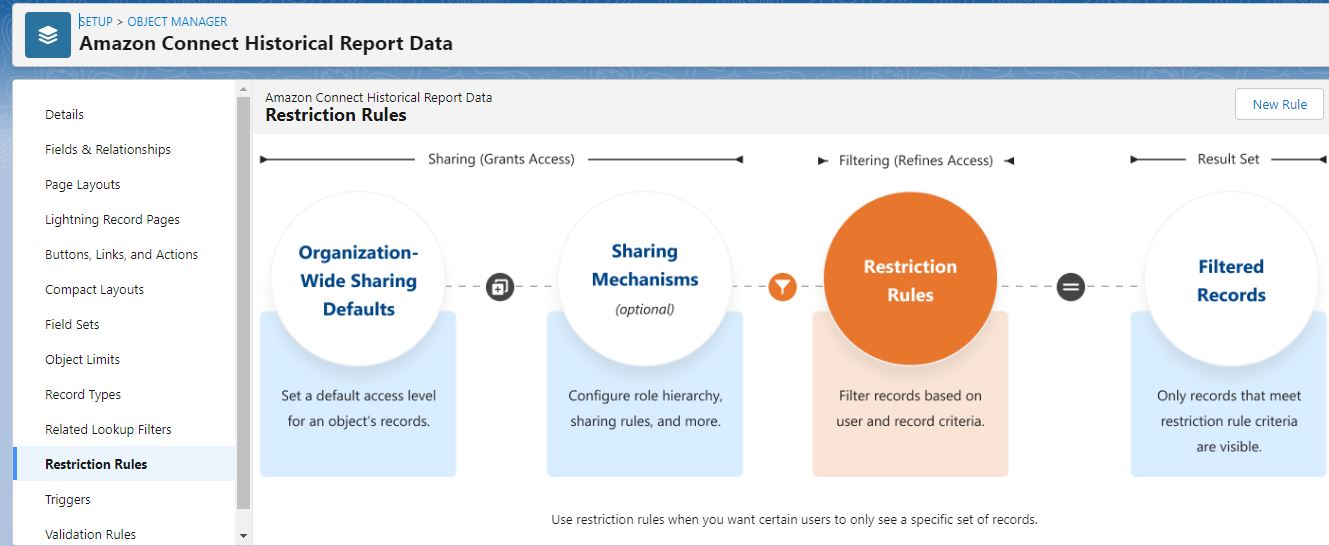Click the Filtered Records circle graphic
The width and height of the screenshot is (1329, 546).
pyautogui.click(x=1230, y=280)
